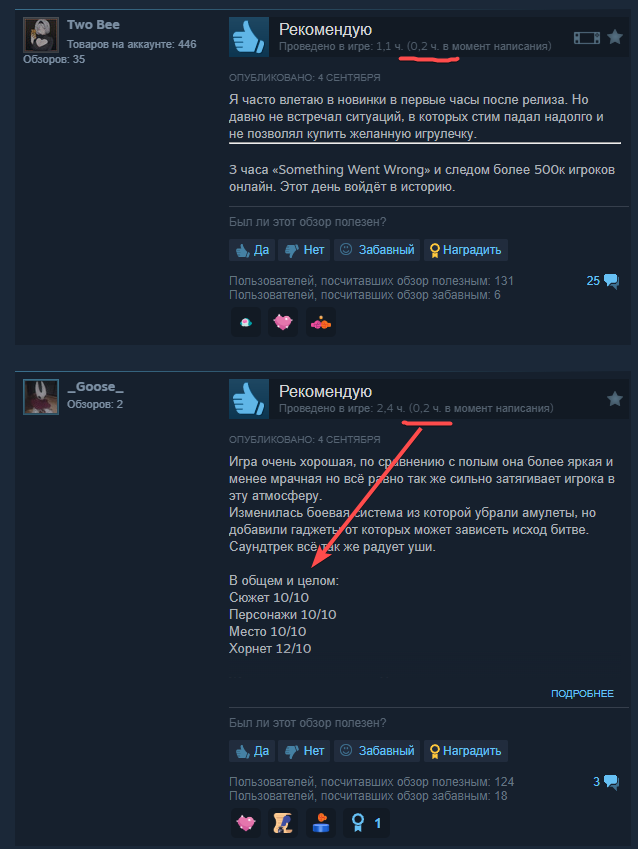638x849 pixels.
Task: Mark _Goose_'s review as Забавный
Action: click(x=377, y=751)
